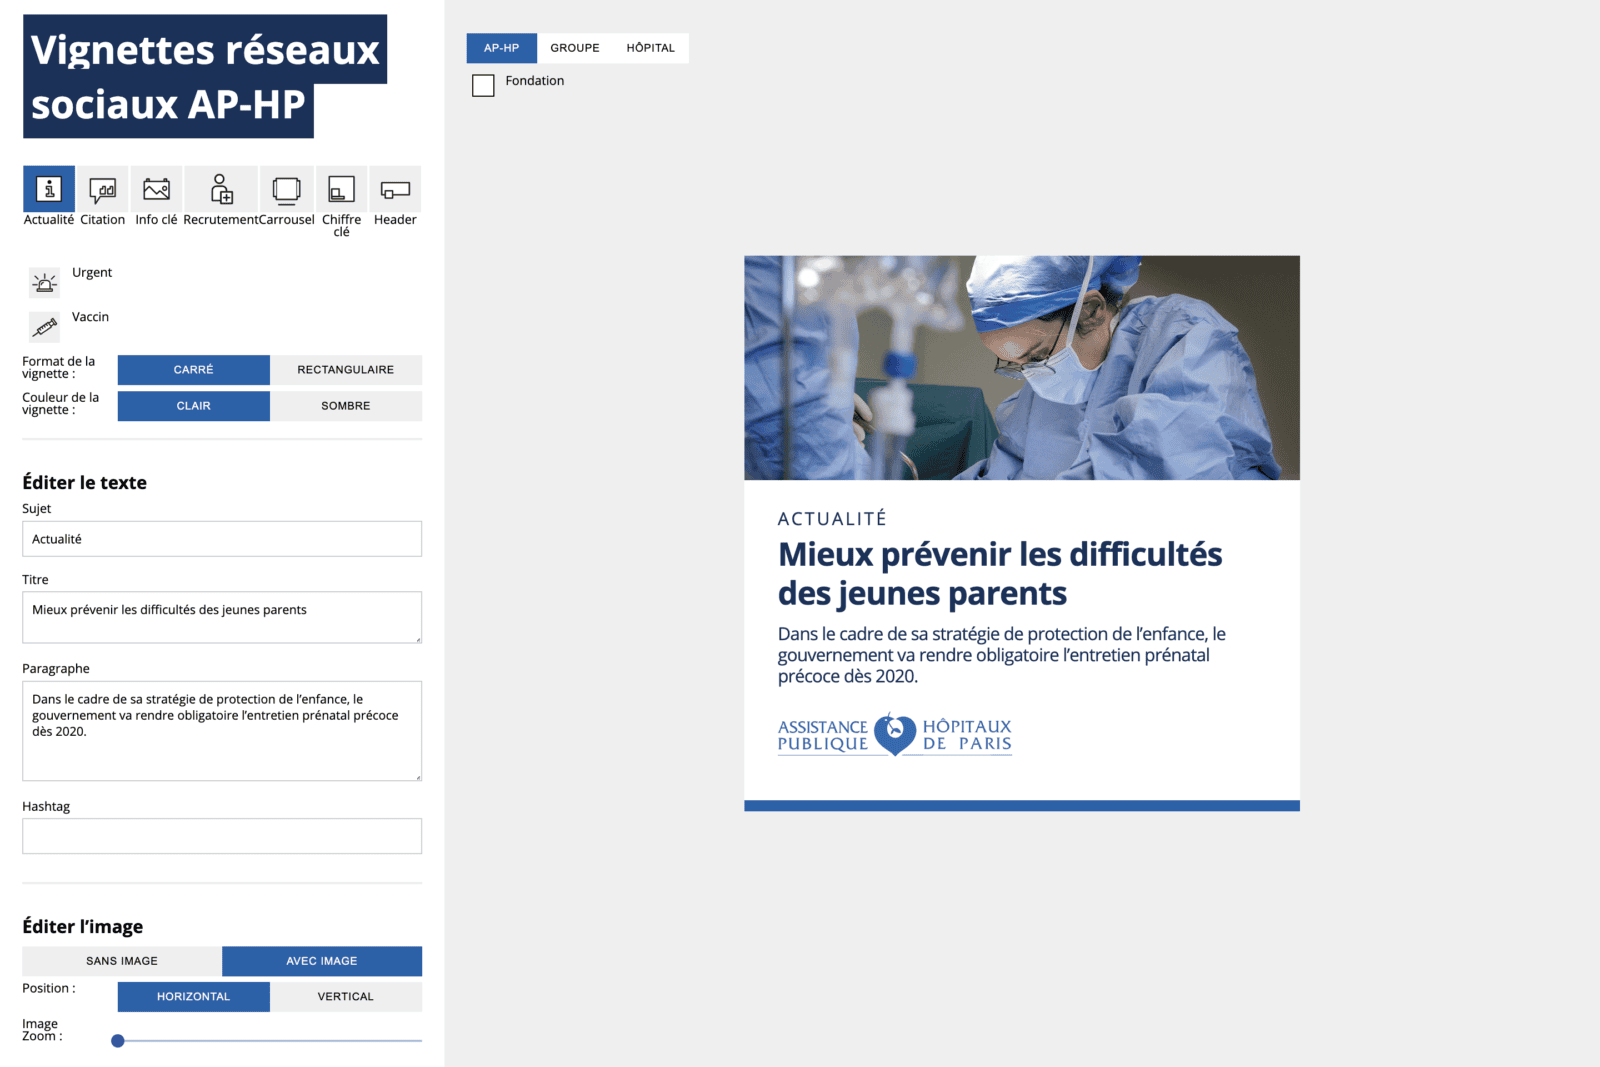The width and height of the screenshot is (1600, 1067).
Task: Click the Carré format button
Action: point(194,370)
